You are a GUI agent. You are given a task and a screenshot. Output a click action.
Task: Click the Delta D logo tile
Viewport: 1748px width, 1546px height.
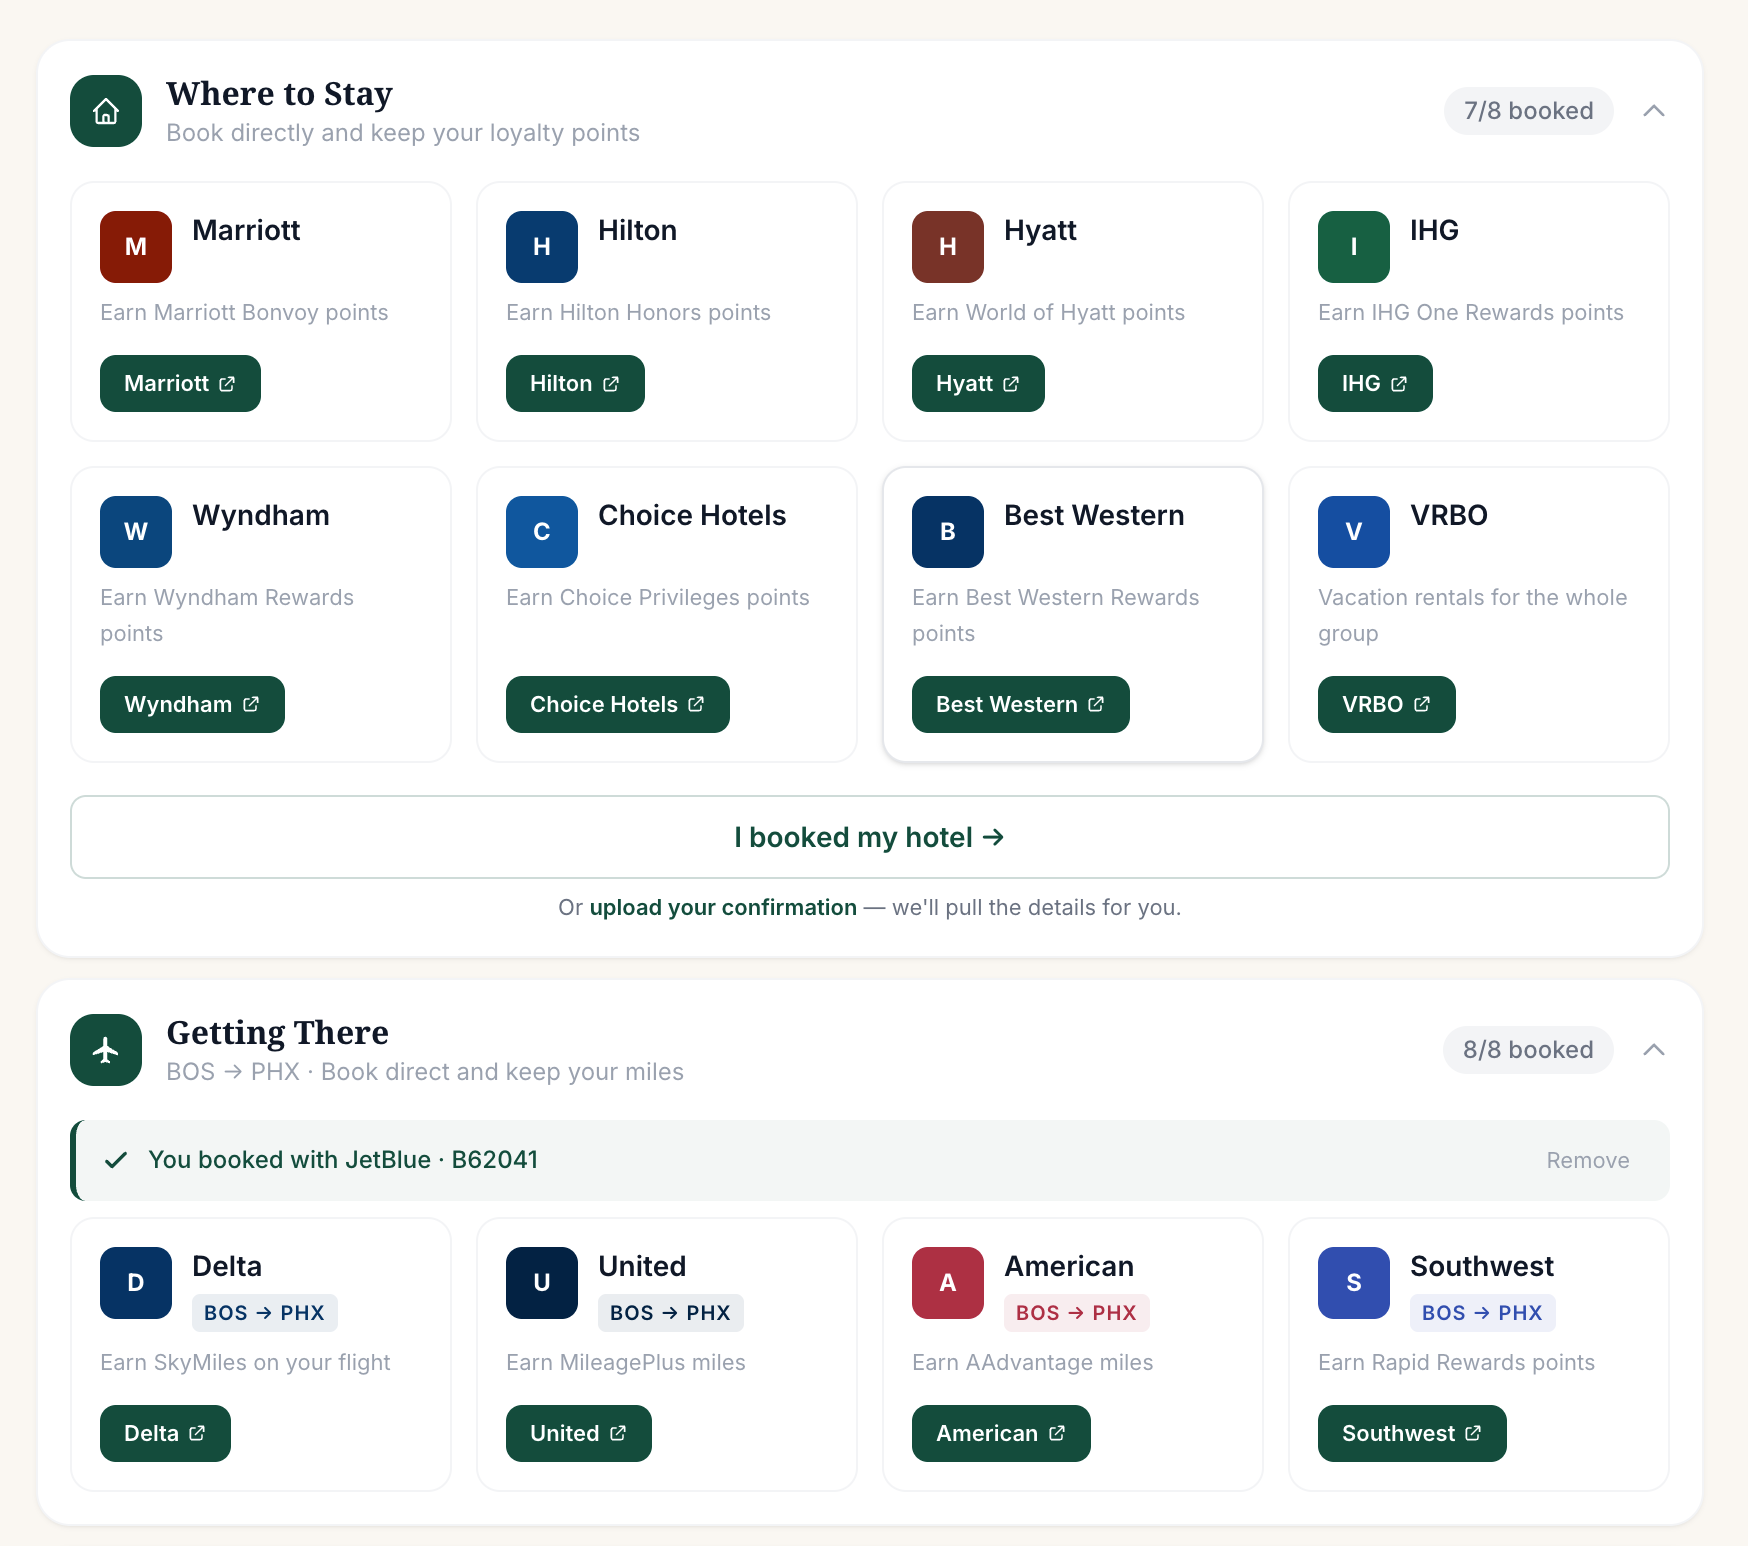click(x=136, y=1283)
